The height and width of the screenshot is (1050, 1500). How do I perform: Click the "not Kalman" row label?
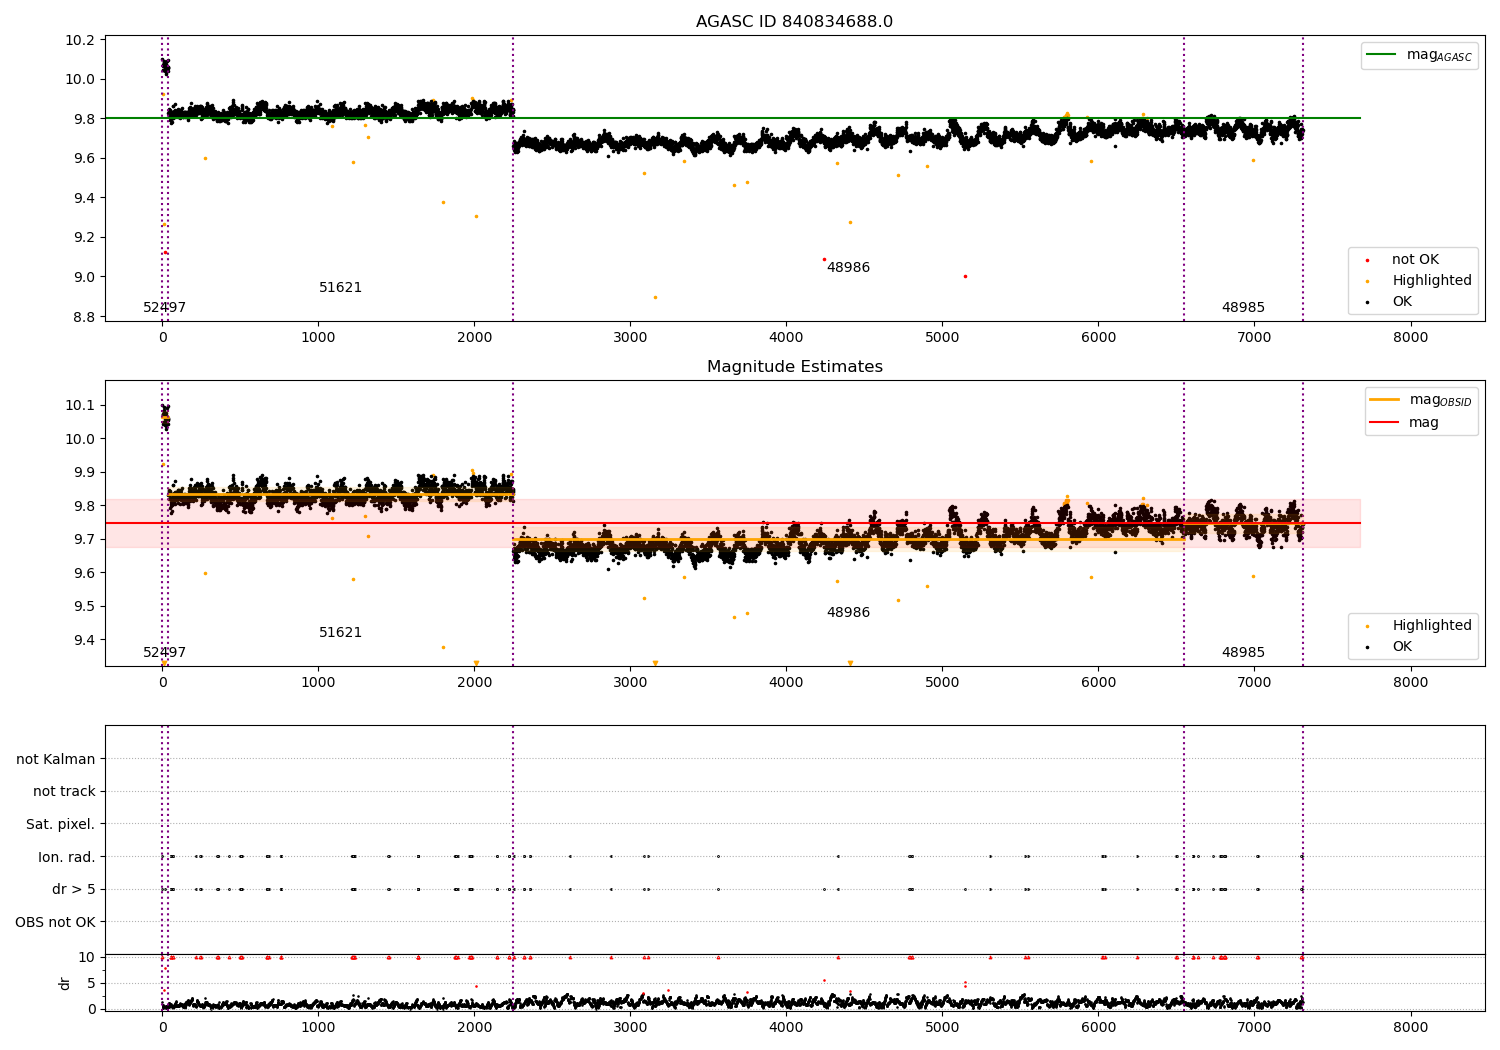pos(56,759)
